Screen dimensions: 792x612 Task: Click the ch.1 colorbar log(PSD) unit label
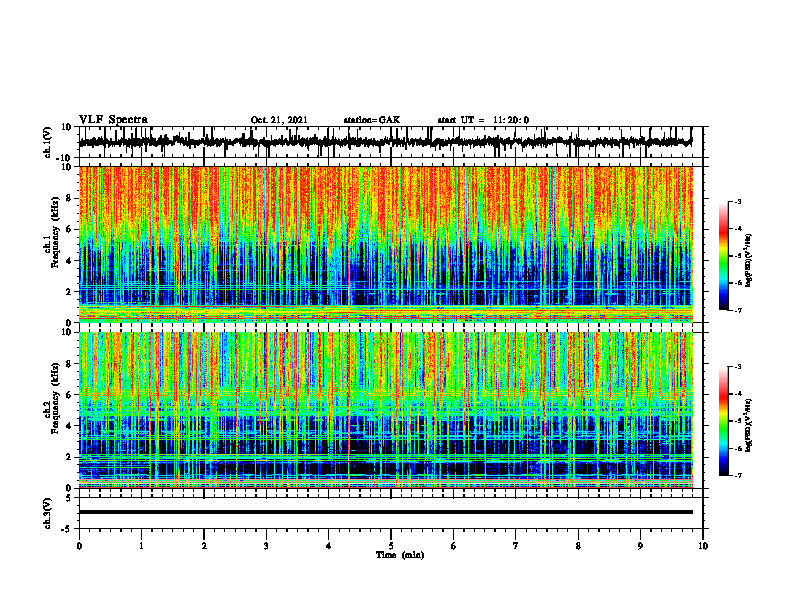pos(748,261)
